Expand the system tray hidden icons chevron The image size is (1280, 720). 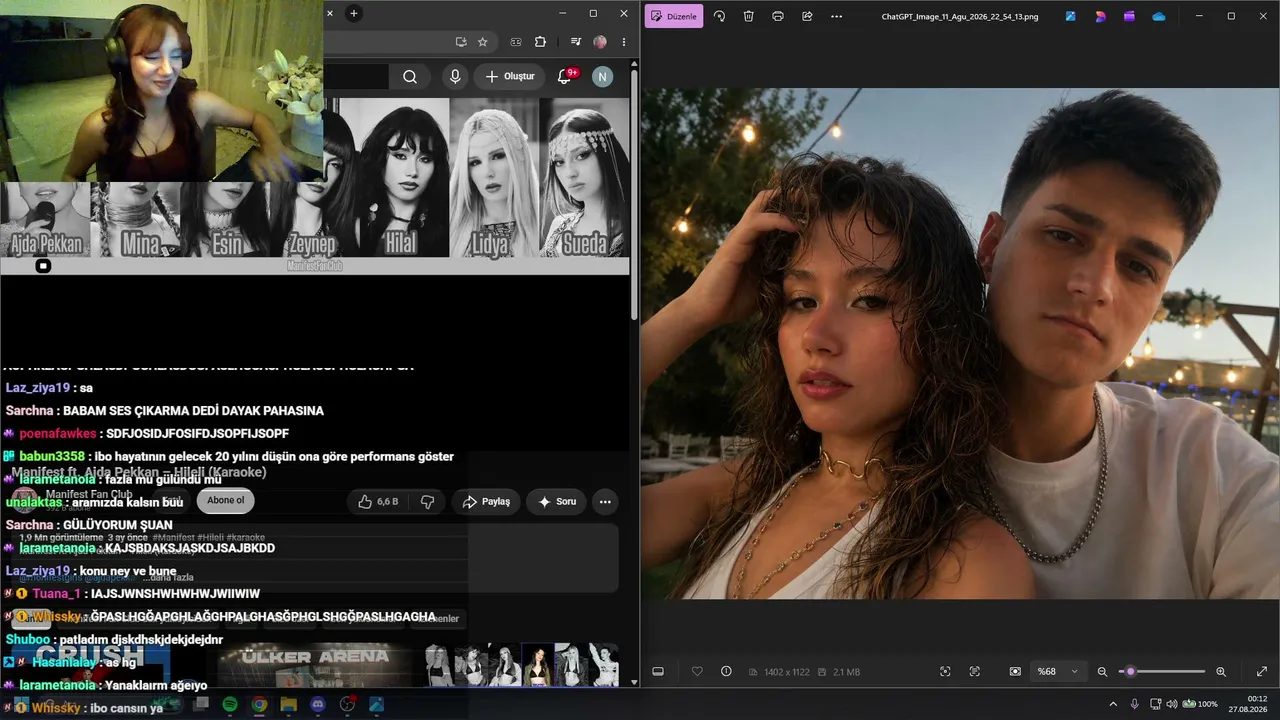click(x=1113, y=704)
